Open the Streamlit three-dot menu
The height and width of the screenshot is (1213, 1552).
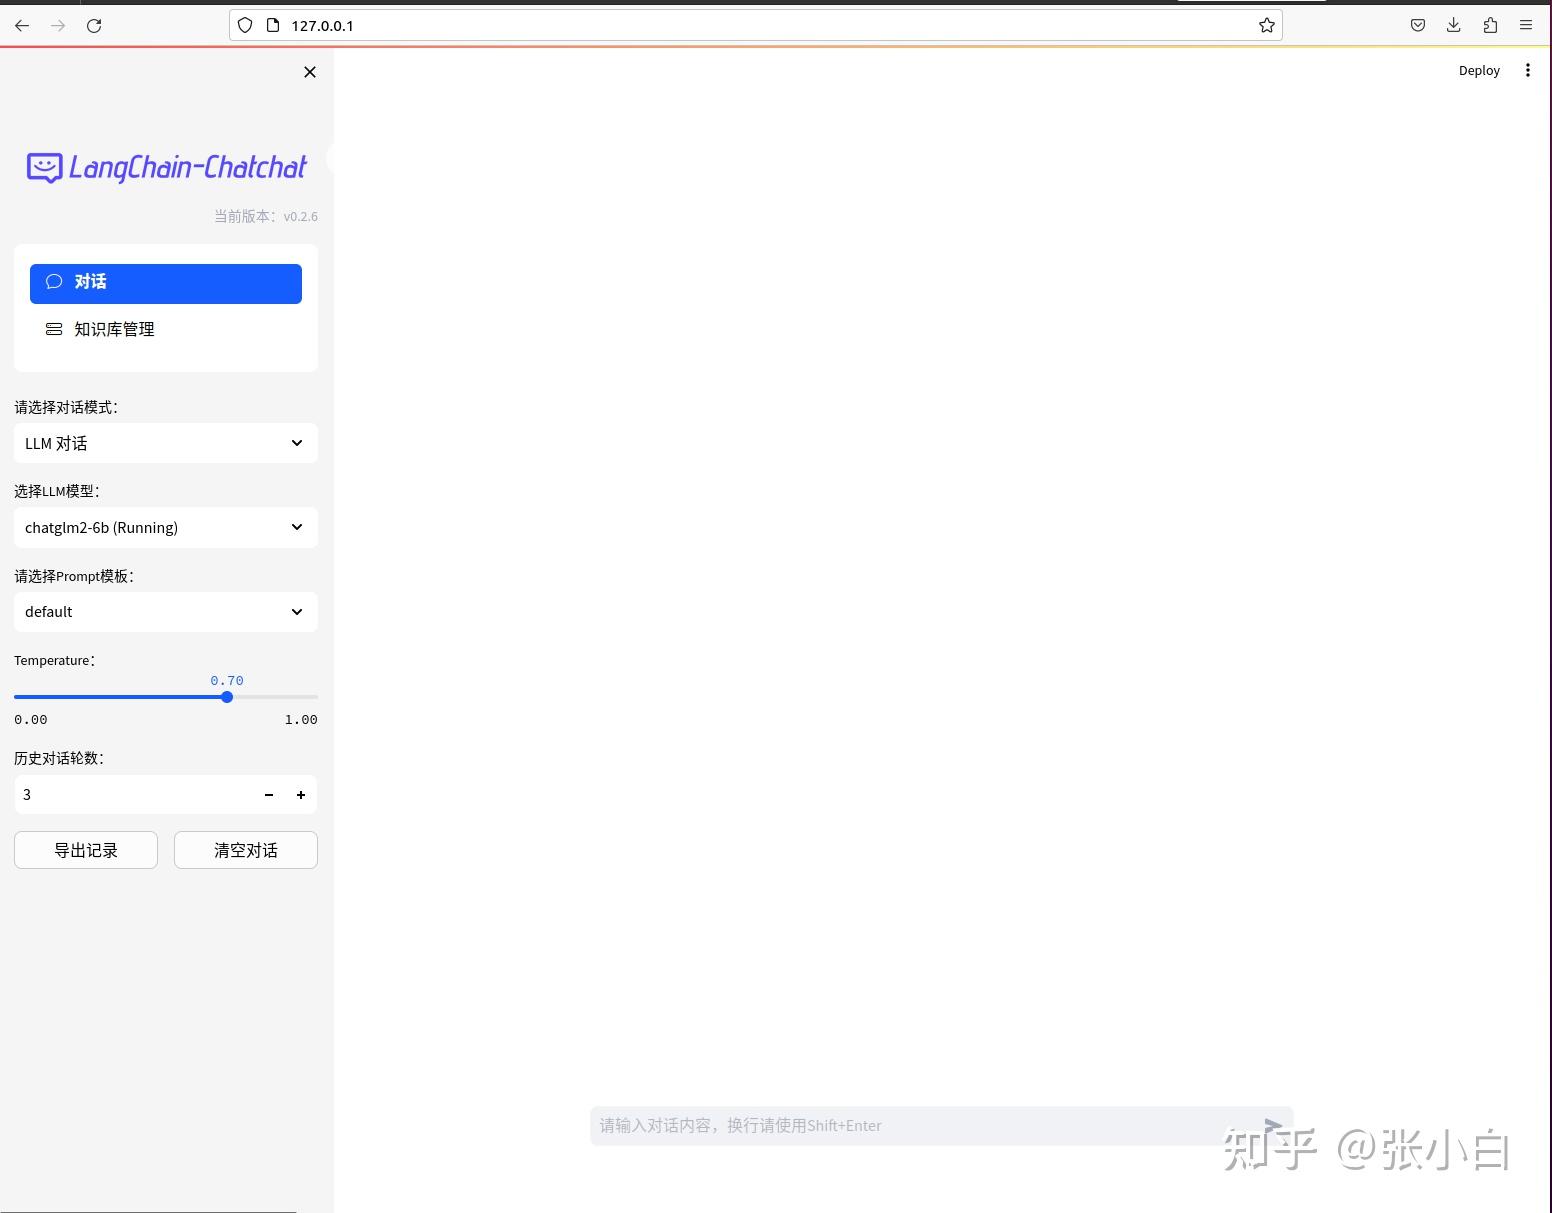click(x=1527, y=70)
